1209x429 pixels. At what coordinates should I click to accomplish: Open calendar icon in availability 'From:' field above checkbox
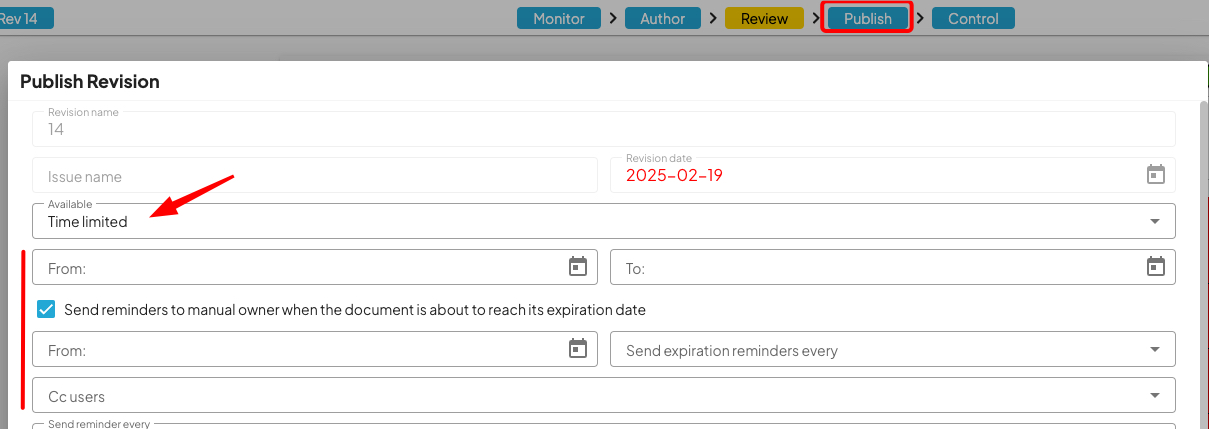coord(577,267)
